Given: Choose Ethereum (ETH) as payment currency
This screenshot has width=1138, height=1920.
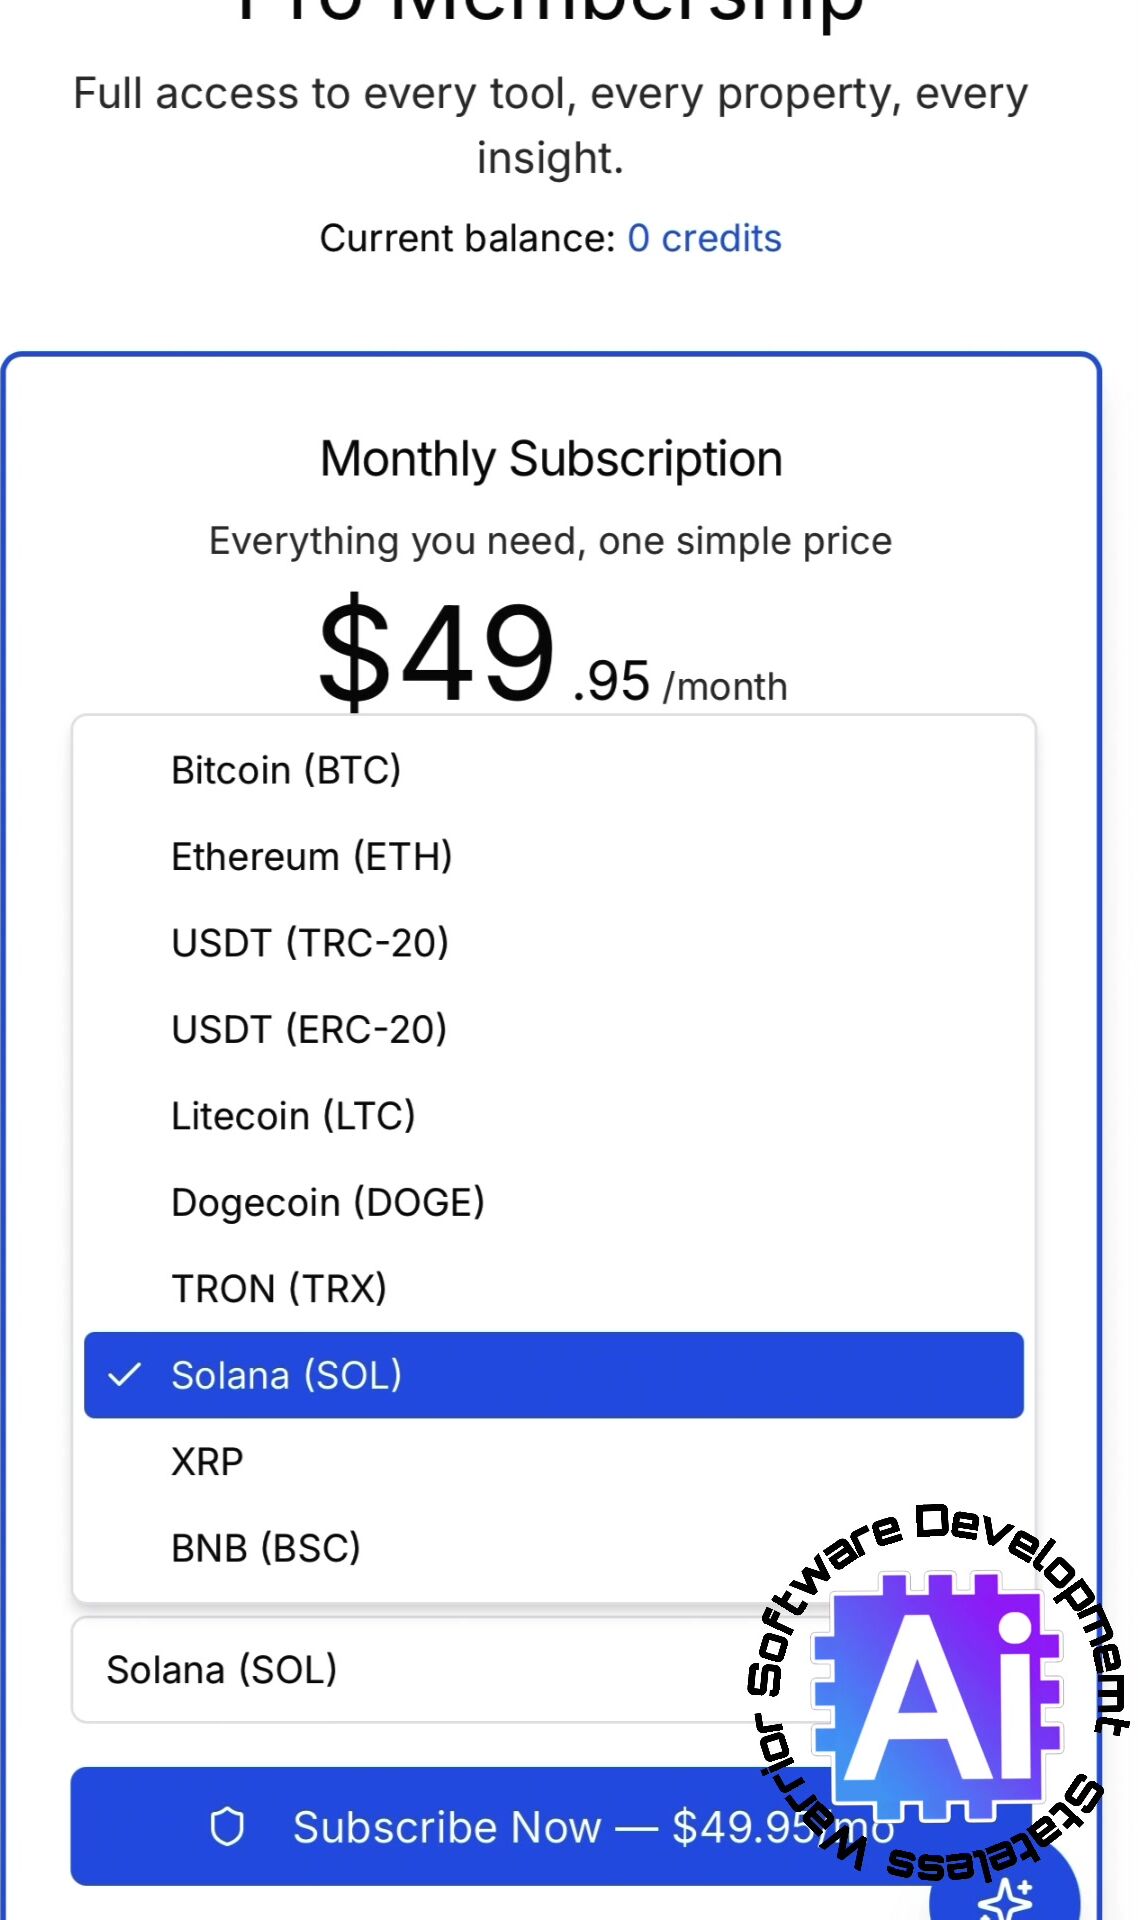Looking at the screenshot, I should (x=311, y=857).
